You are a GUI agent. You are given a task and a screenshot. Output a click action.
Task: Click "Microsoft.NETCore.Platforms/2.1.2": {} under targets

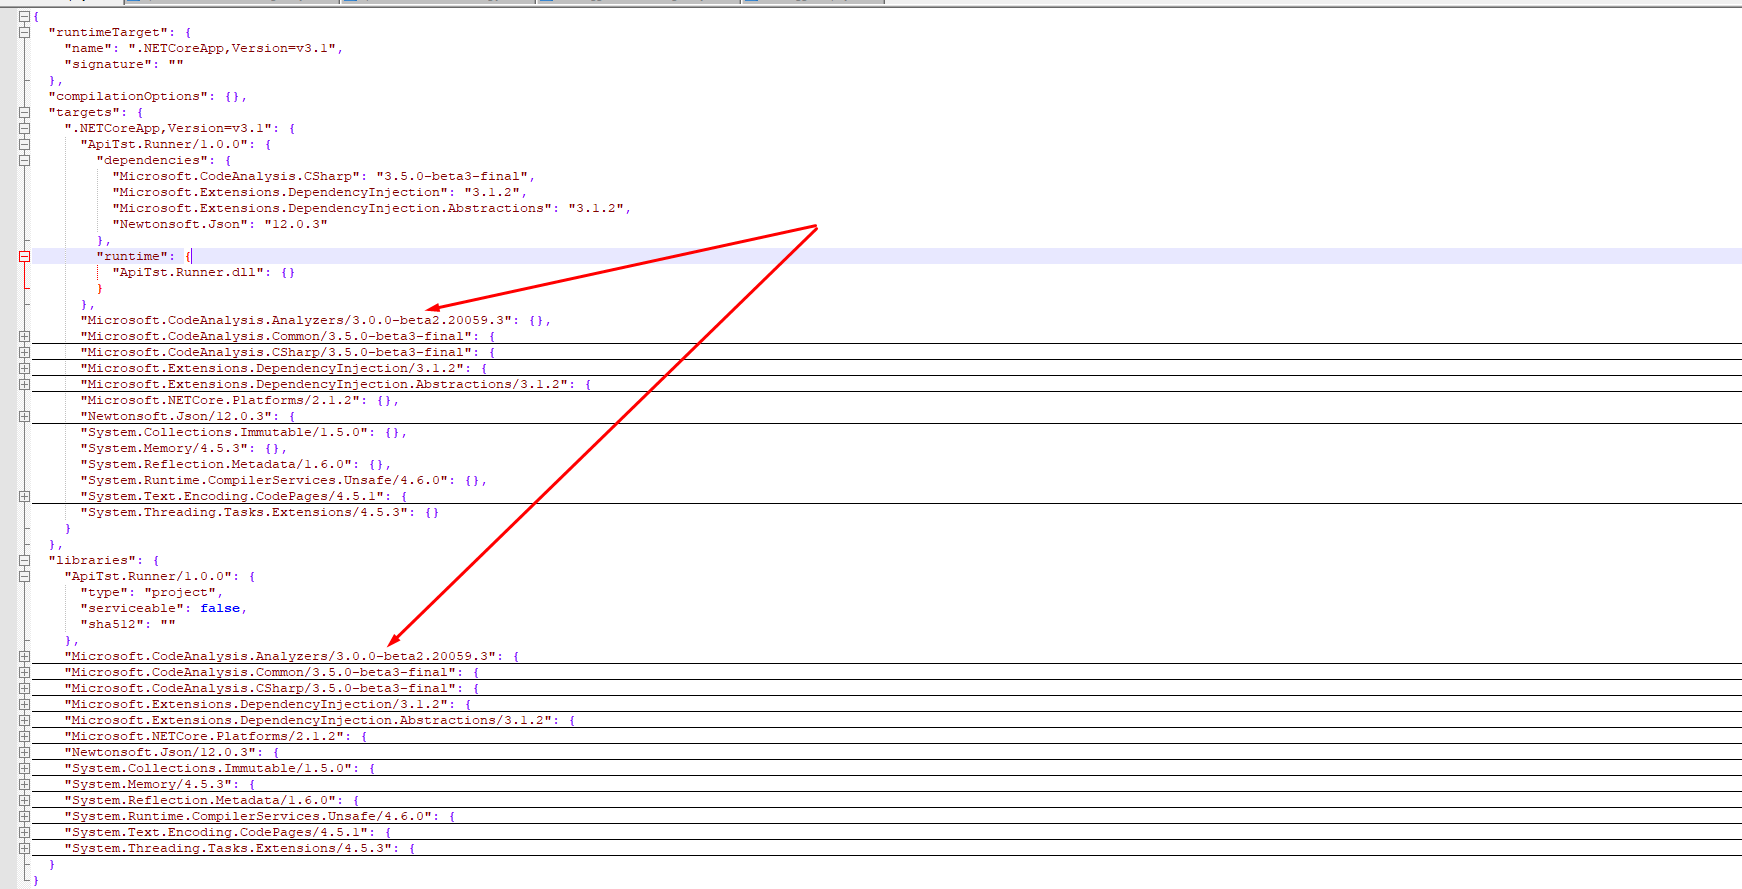[x=240, y=400]
